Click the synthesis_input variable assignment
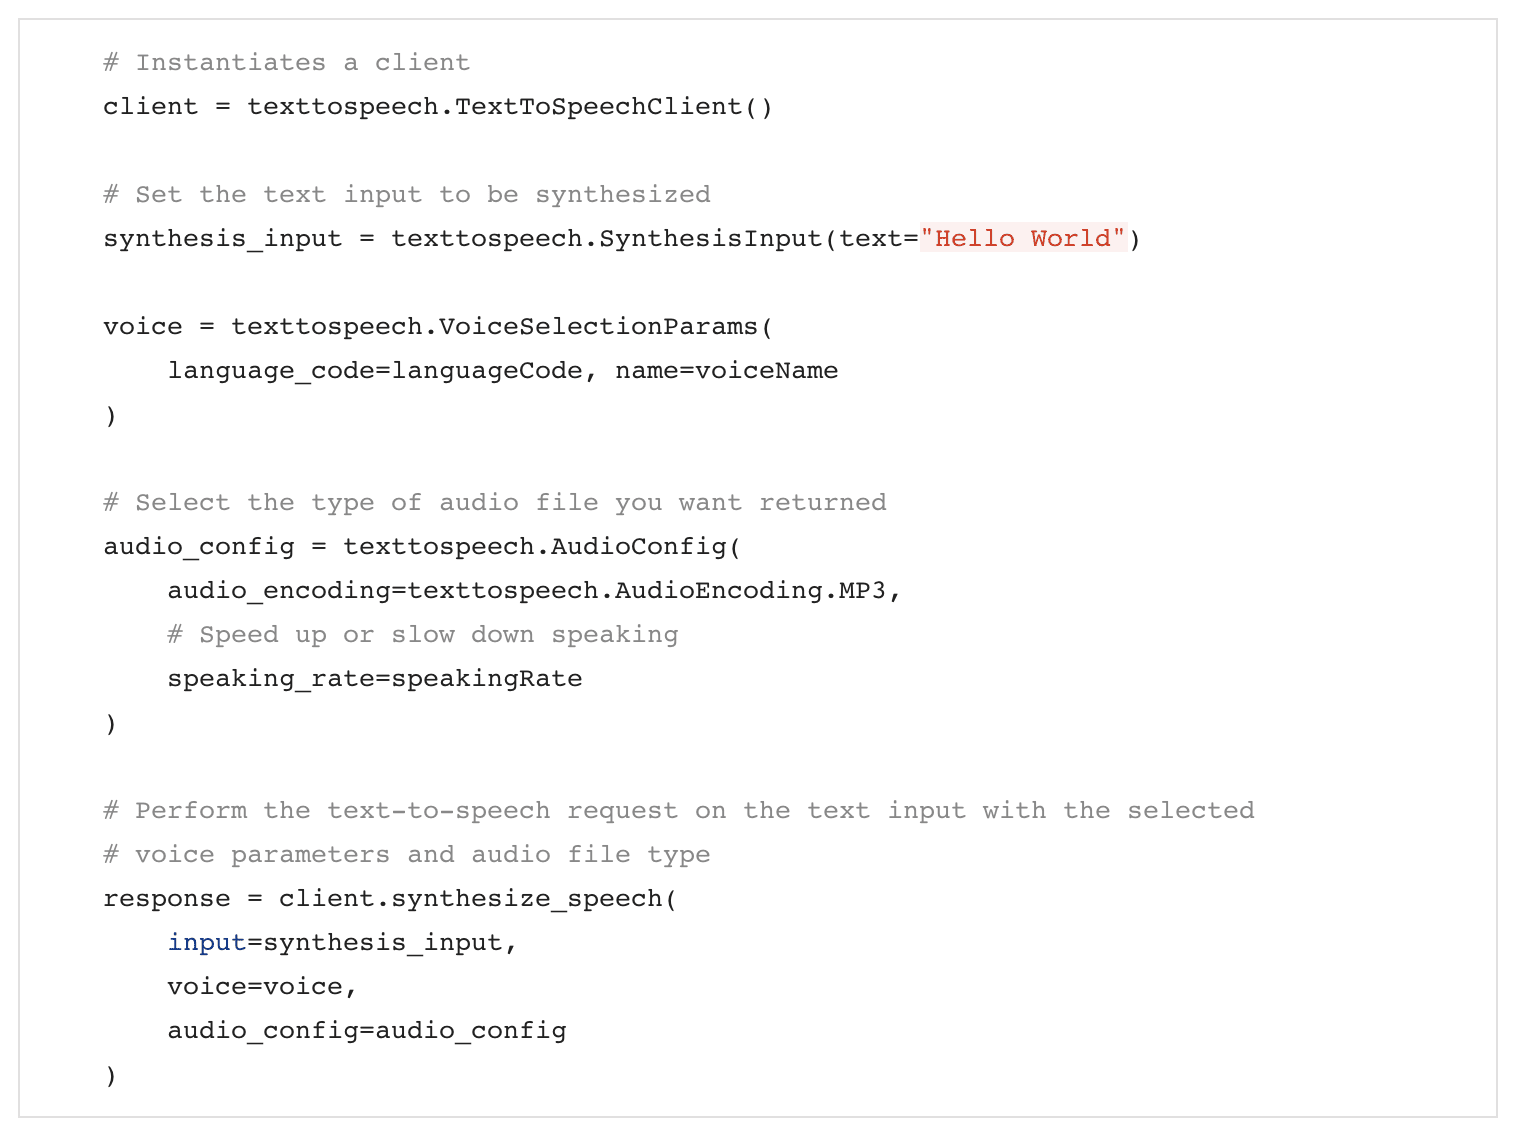Screen dimensions: 1516x1136 [x=222, y=239]
